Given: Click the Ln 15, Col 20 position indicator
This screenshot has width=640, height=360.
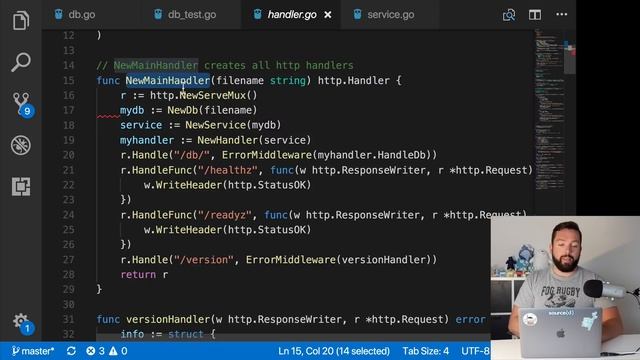Looking at the screenshot, I should point(334,351).
